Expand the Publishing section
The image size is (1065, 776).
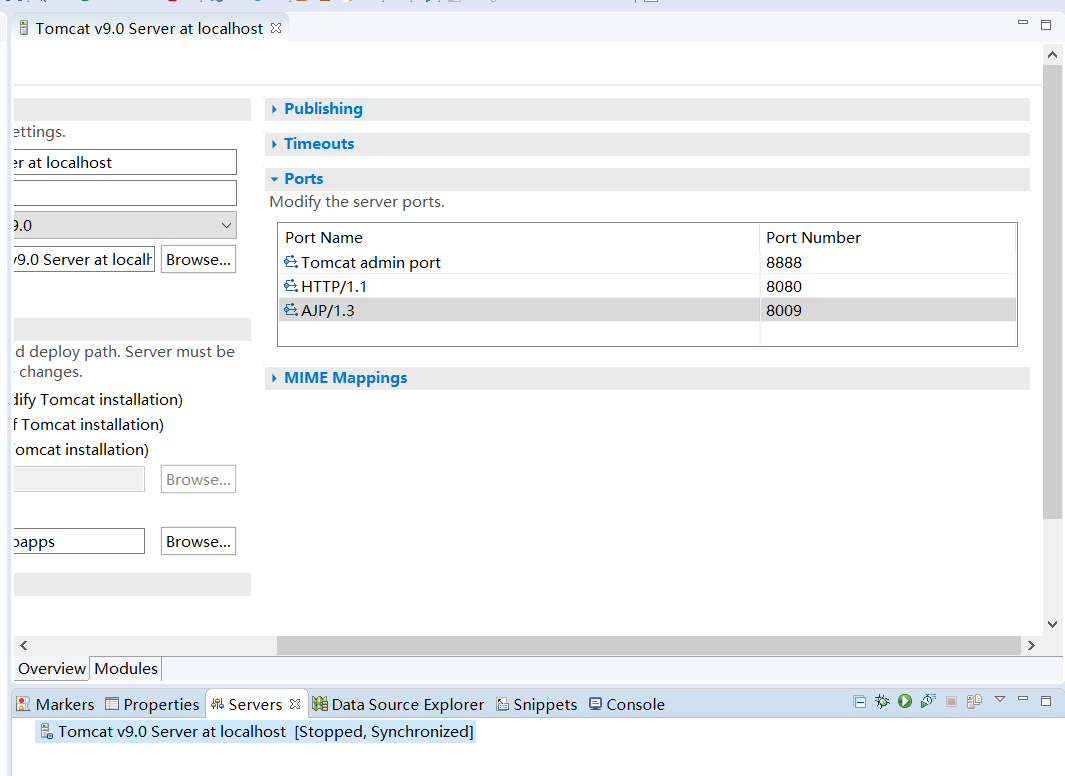click(274, 109)
